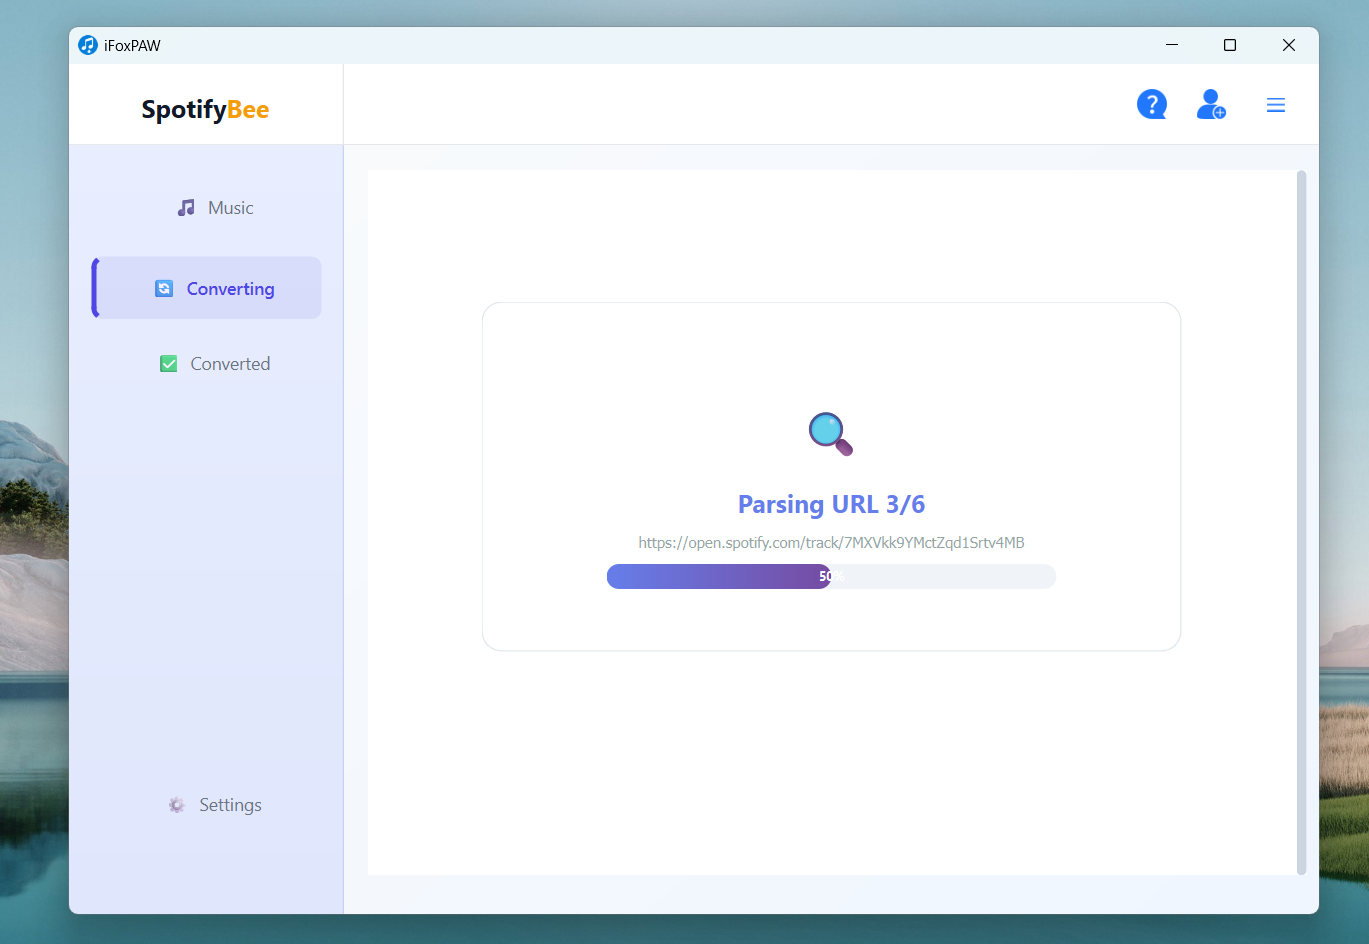Image resolution: width=1369 pixels, height=944 pixels.
Task: Open the Spotify track URL link
Action: (831, 542)
